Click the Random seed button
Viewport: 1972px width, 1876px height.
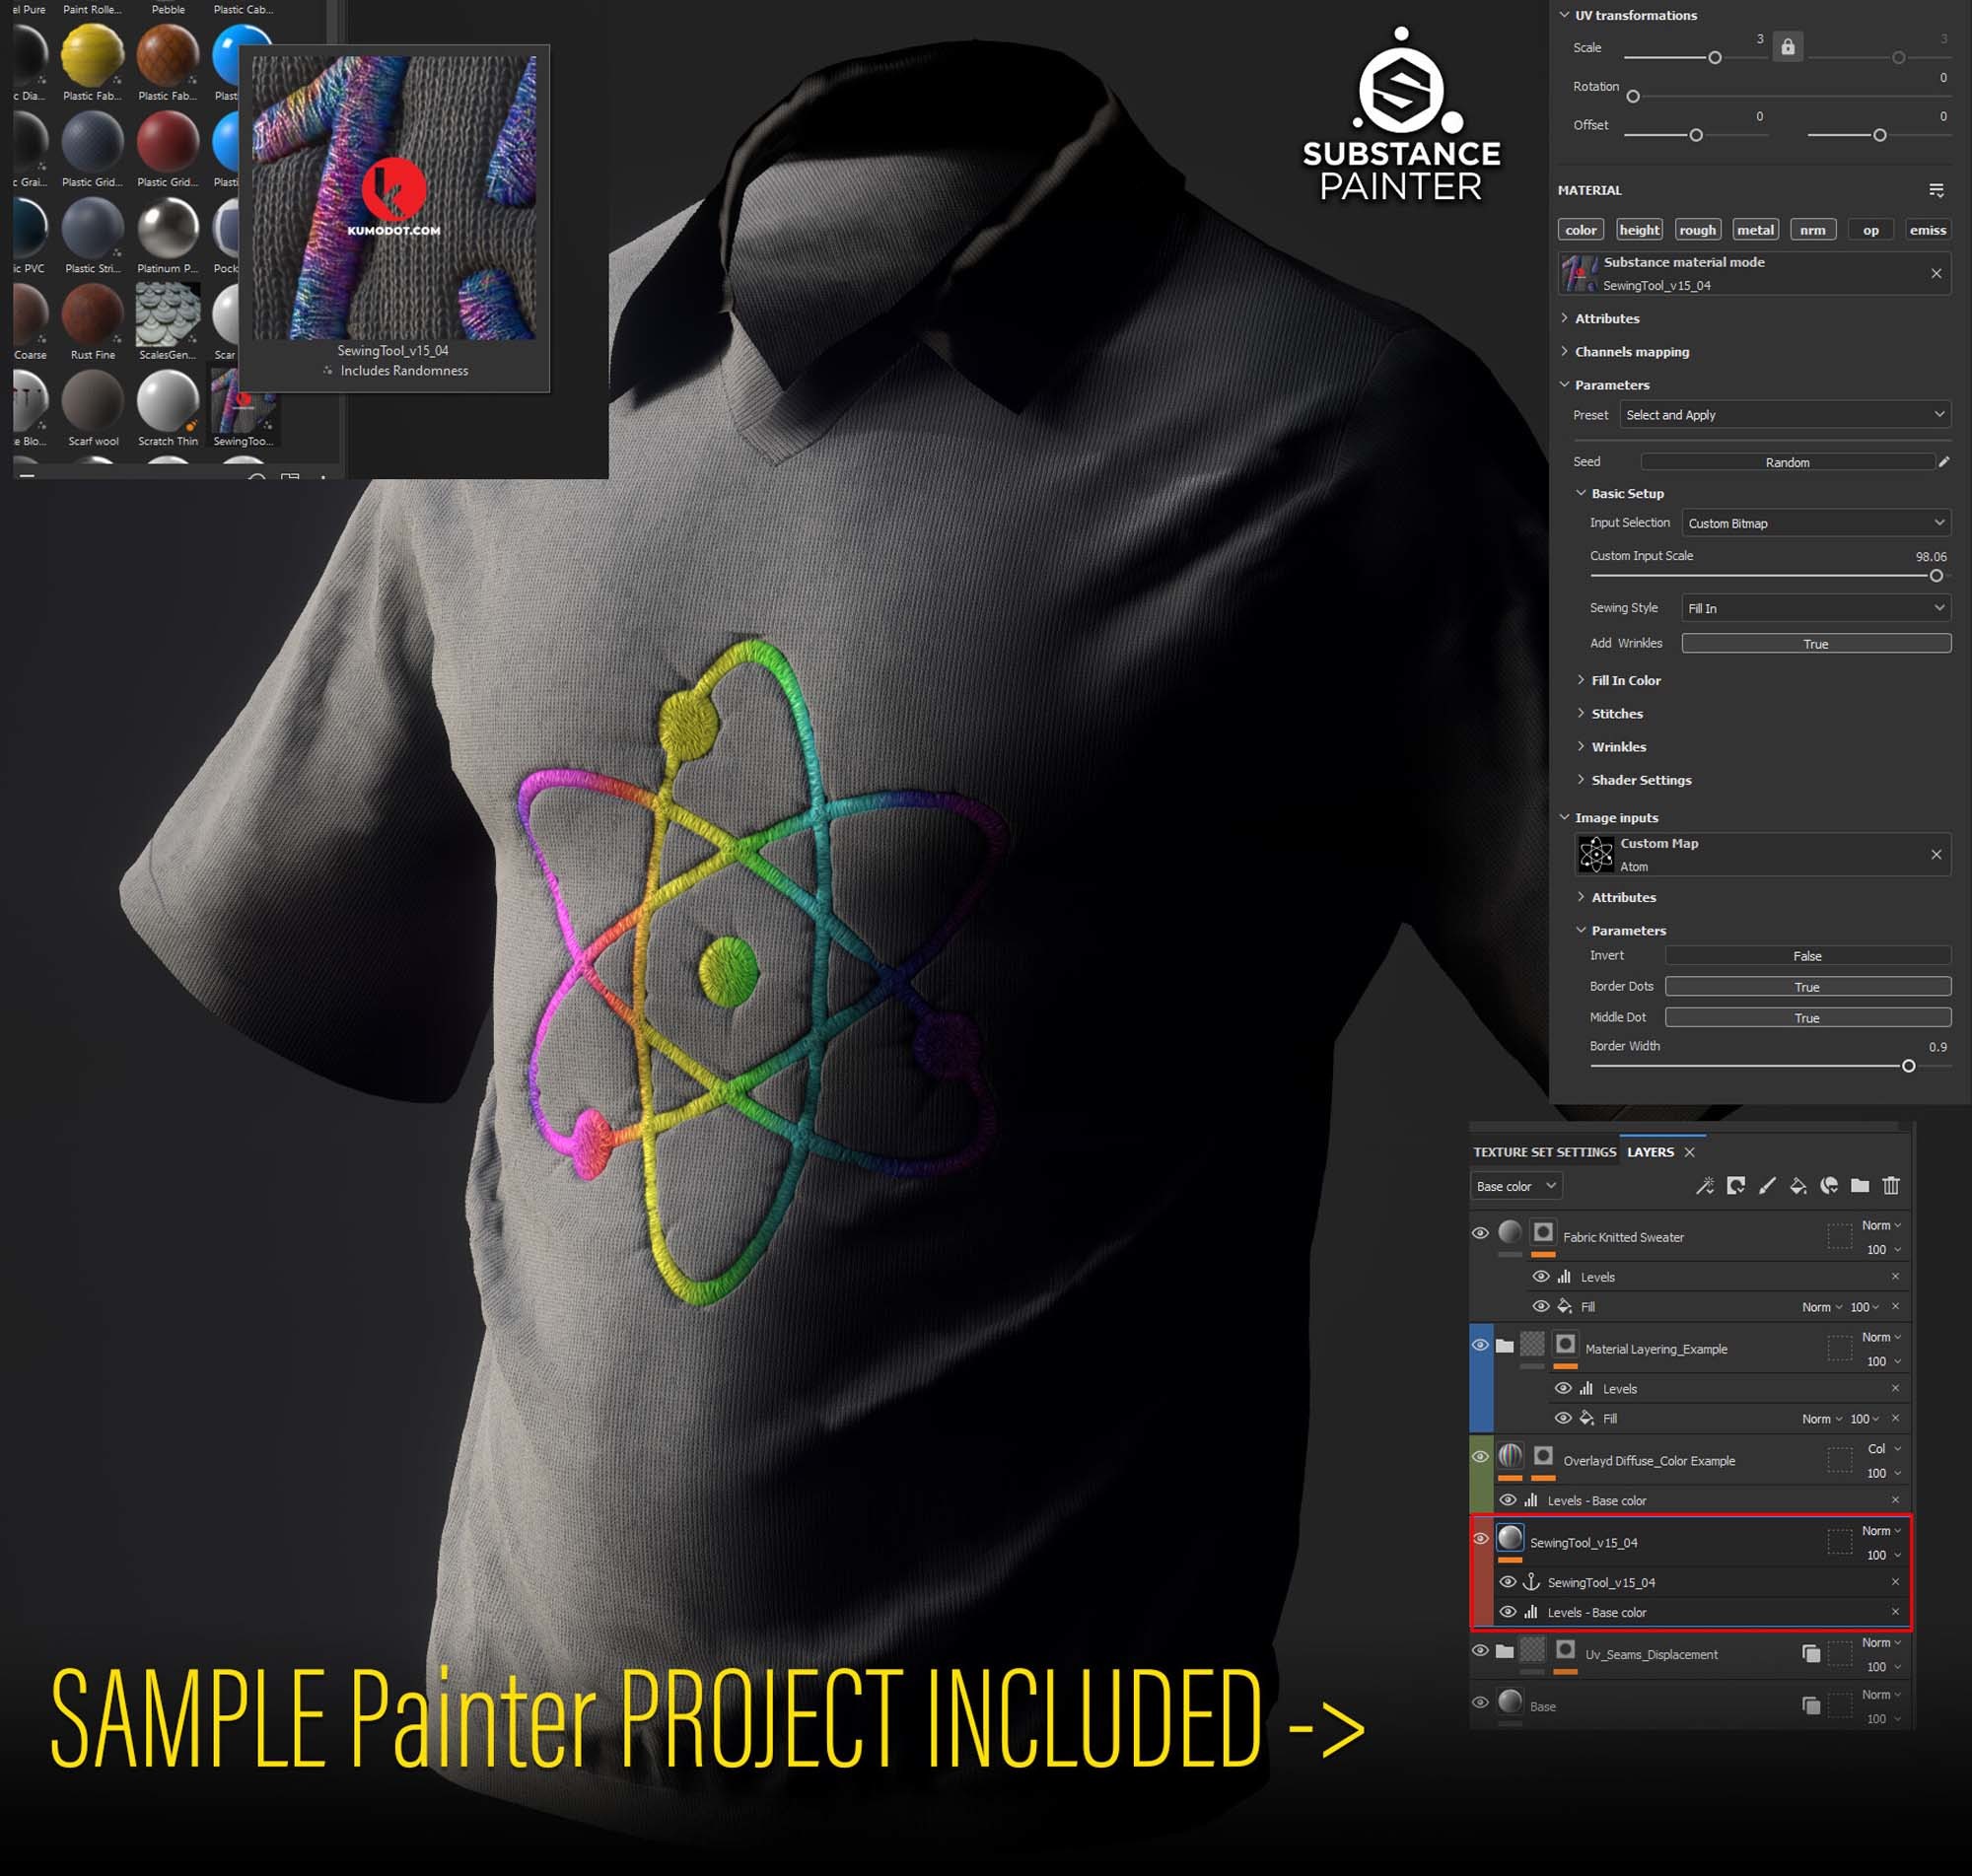[1787, 462]
